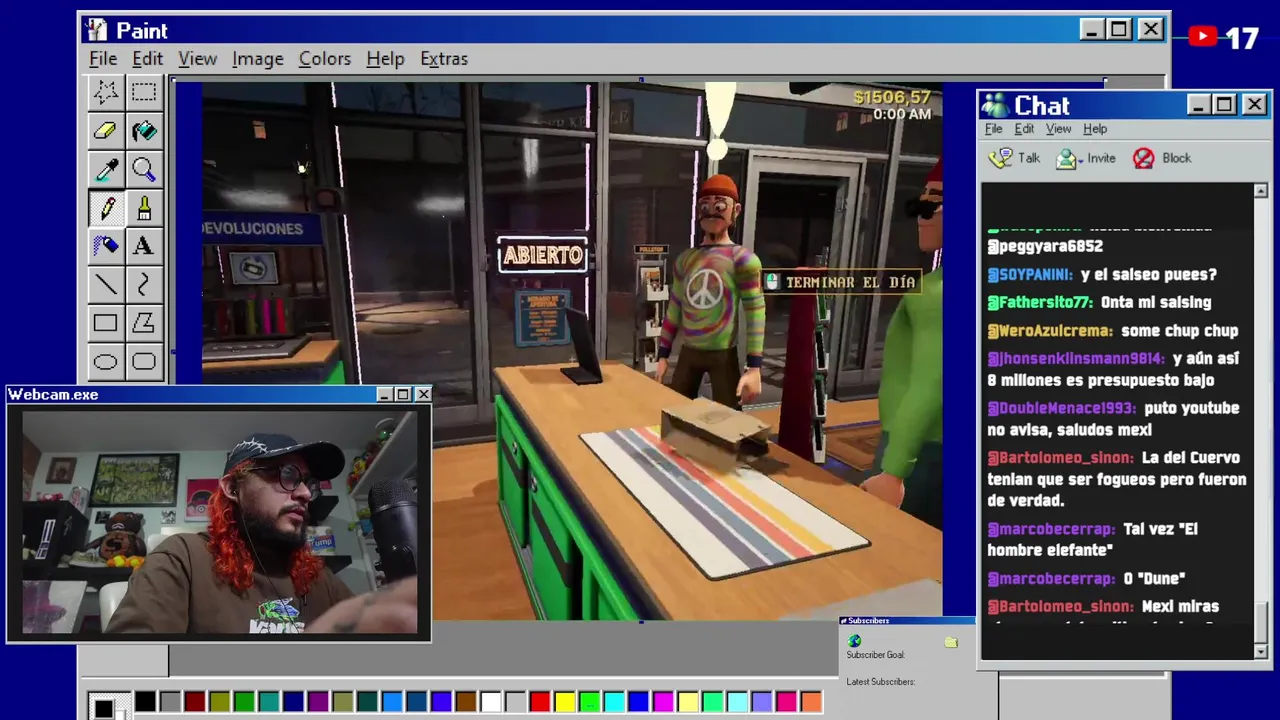Pick the orange color swatch
This screenshot has width=1280, height=720.
click(811, 702)
